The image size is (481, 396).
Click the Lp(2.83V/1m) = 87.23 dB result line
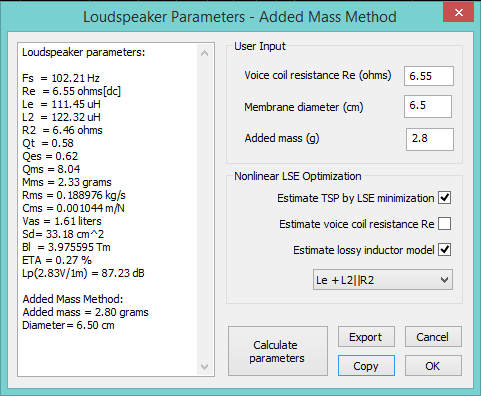click(x=83, y=273)
